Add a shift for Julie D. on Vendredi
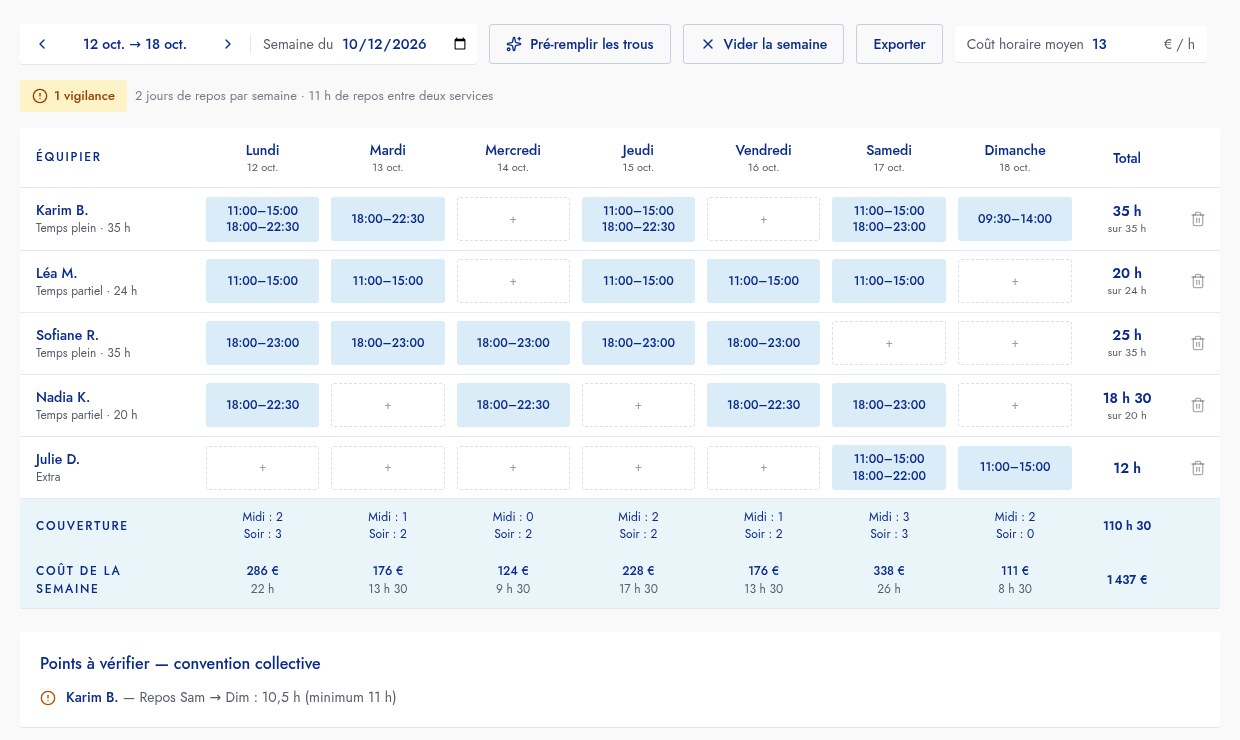Screen dimensions: 1240x740 pos(763,467)
